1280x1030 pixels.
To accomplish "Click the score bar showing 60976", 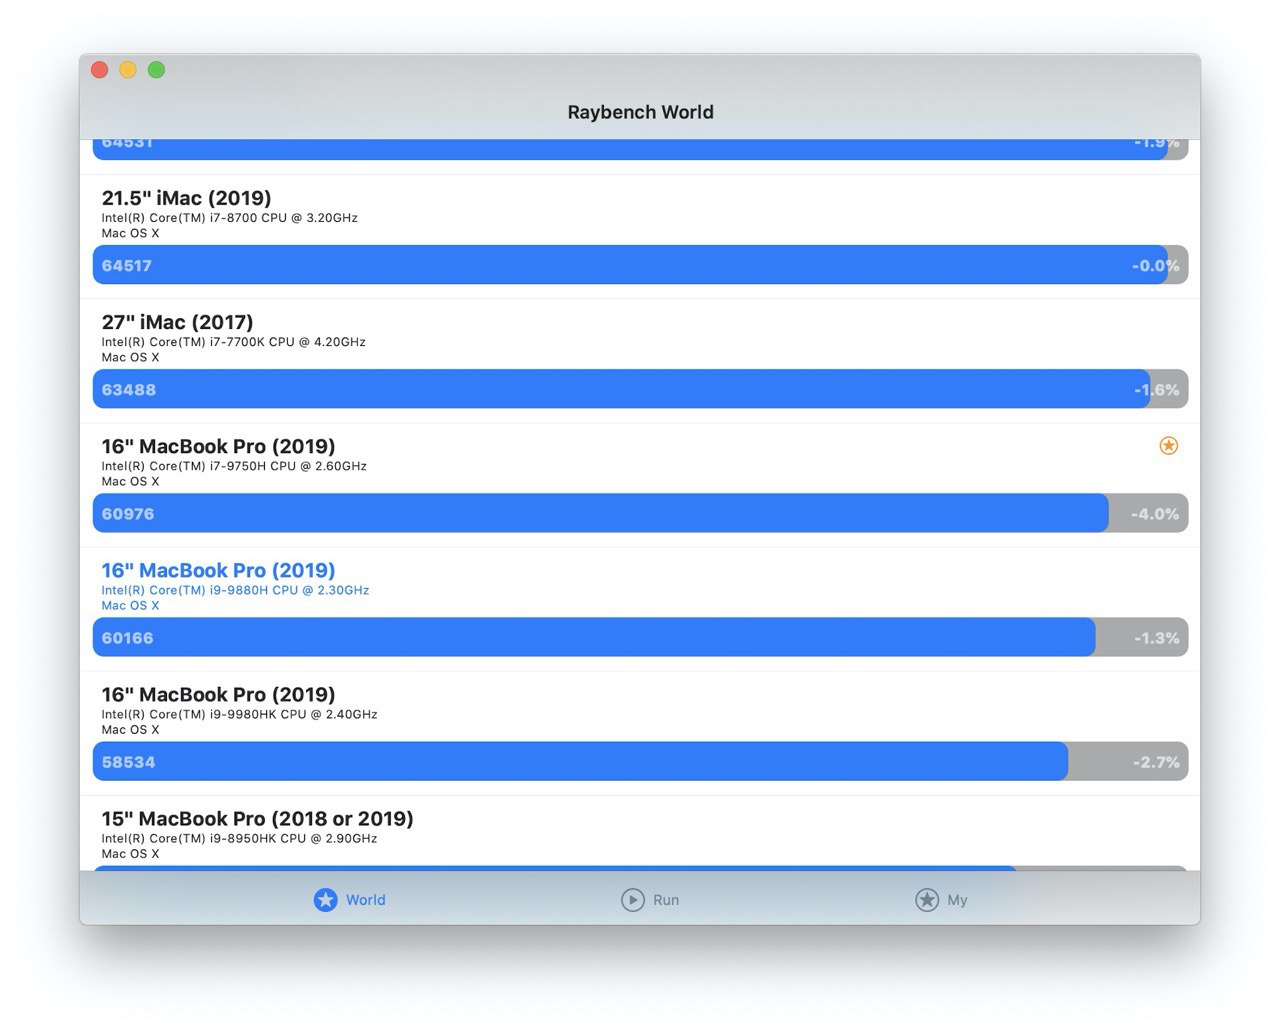I will click(640, 513).
